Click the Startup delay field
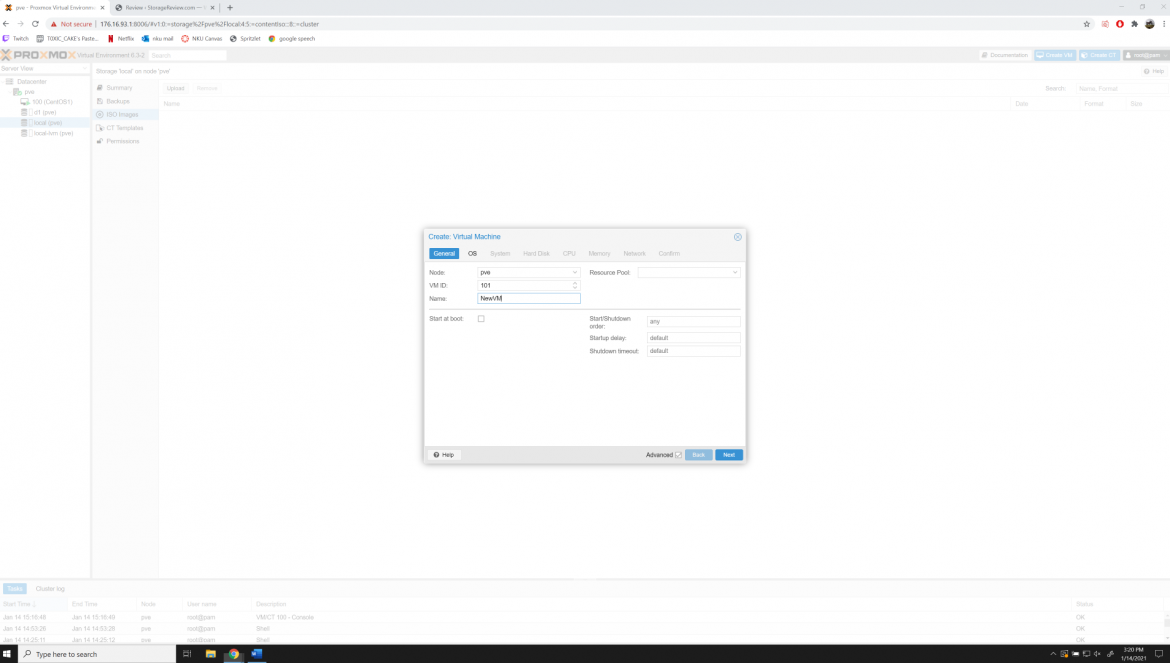This screenshot has height=663, width=1170. tap(693, 338)
